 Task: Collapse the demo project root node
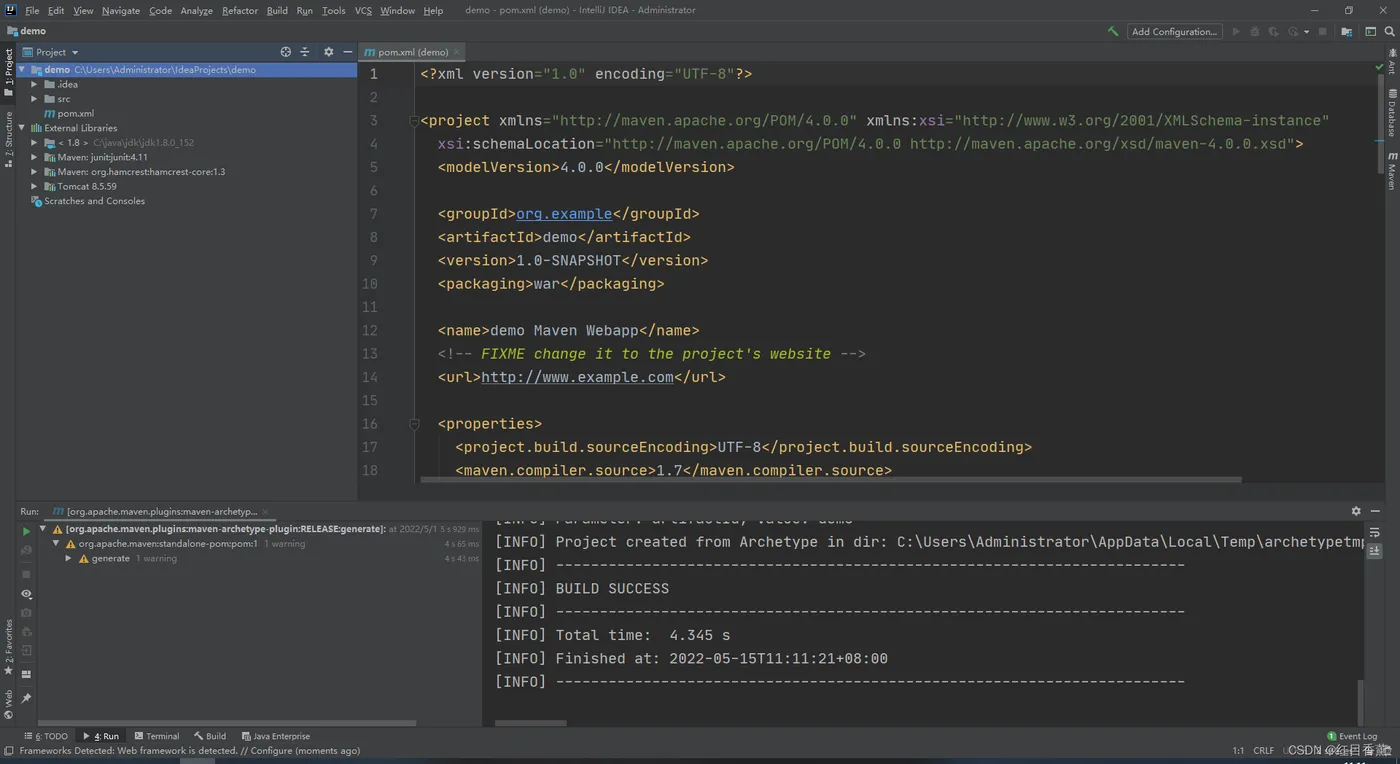click(23, 70)
